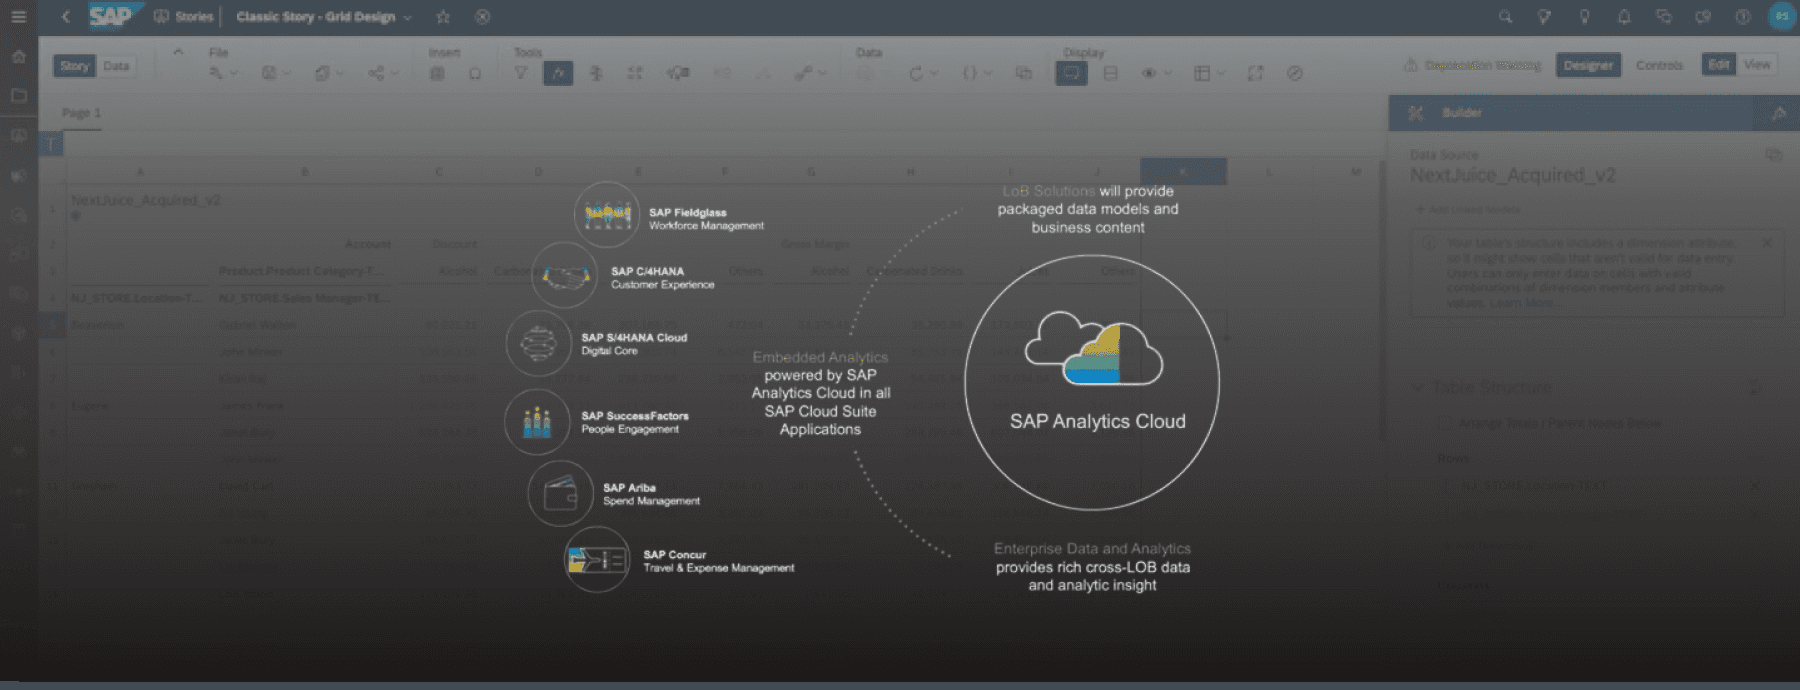
Task: Select the Page 1 tab
Action: pyautogui.click(x=81, y=113)
